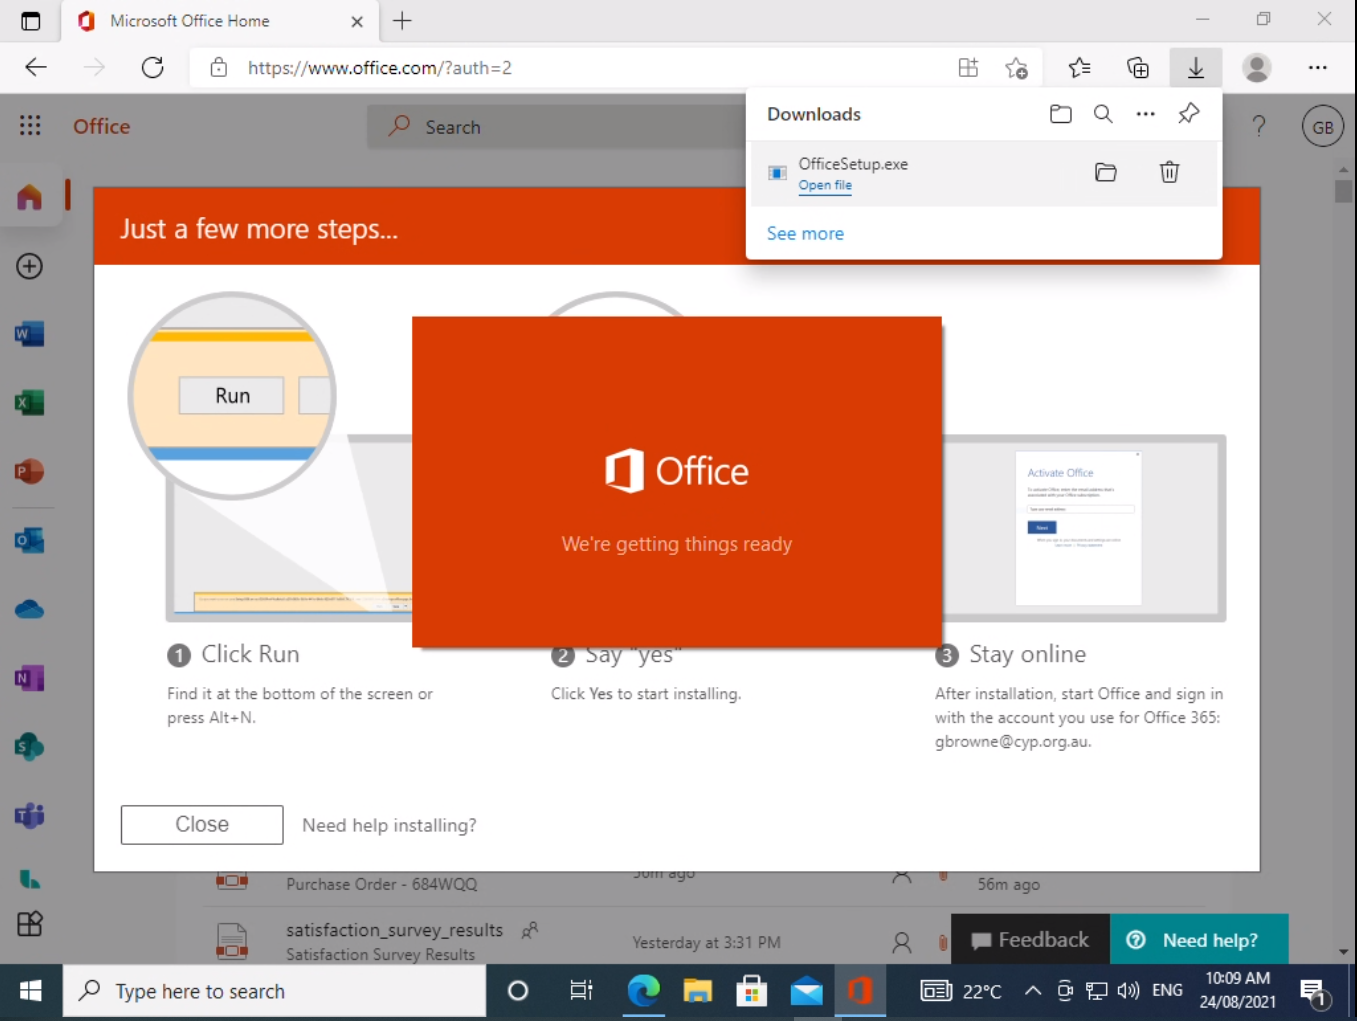
Task: Open OneDrive from the sidebar
Action: [30, 609]
